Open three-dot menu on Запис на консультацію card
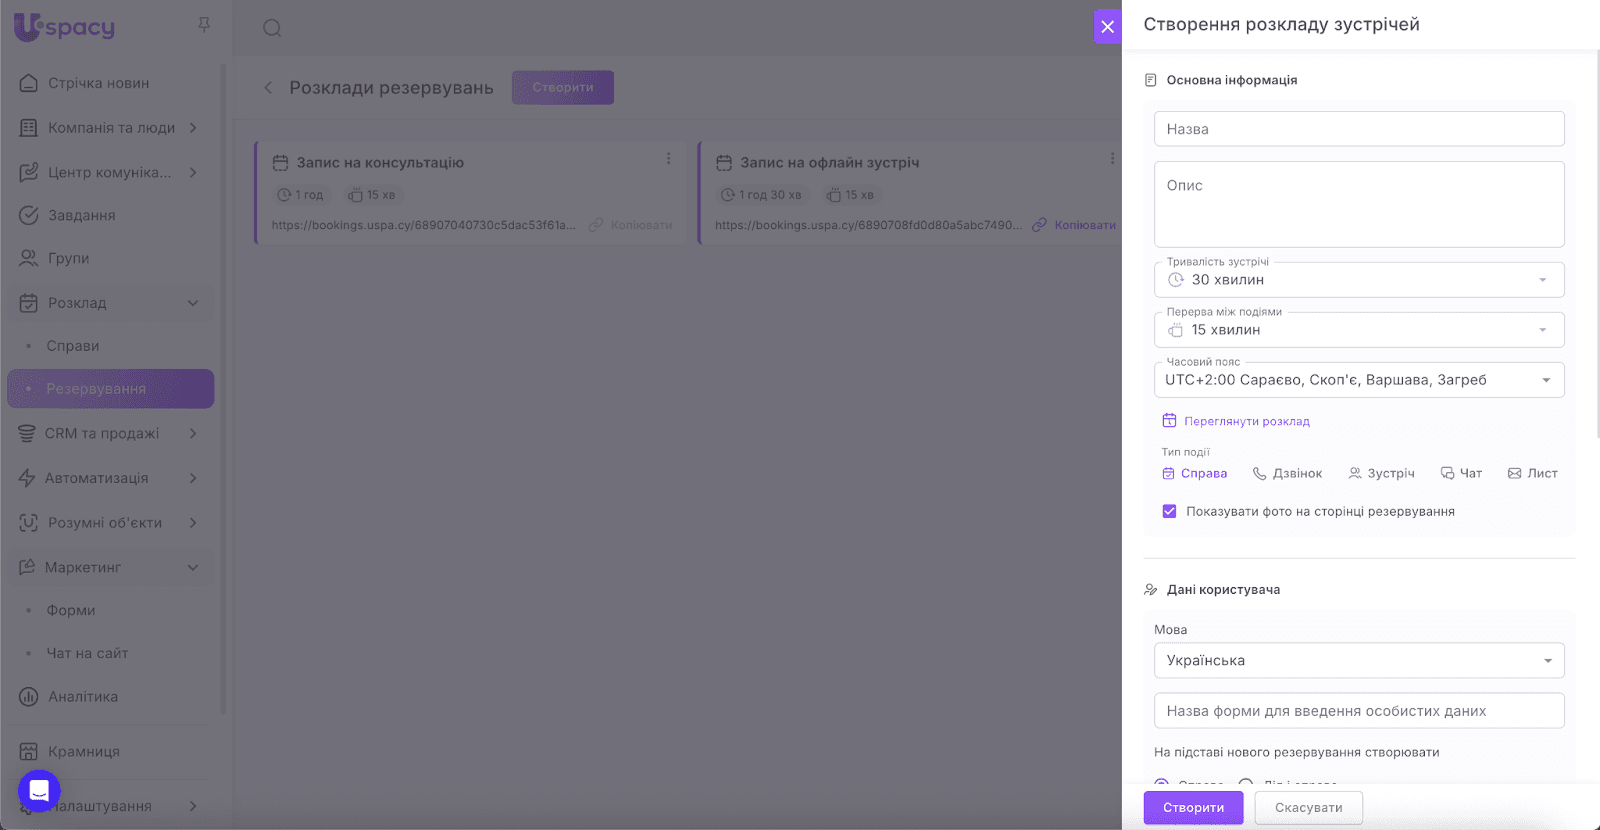 point(668,159)
